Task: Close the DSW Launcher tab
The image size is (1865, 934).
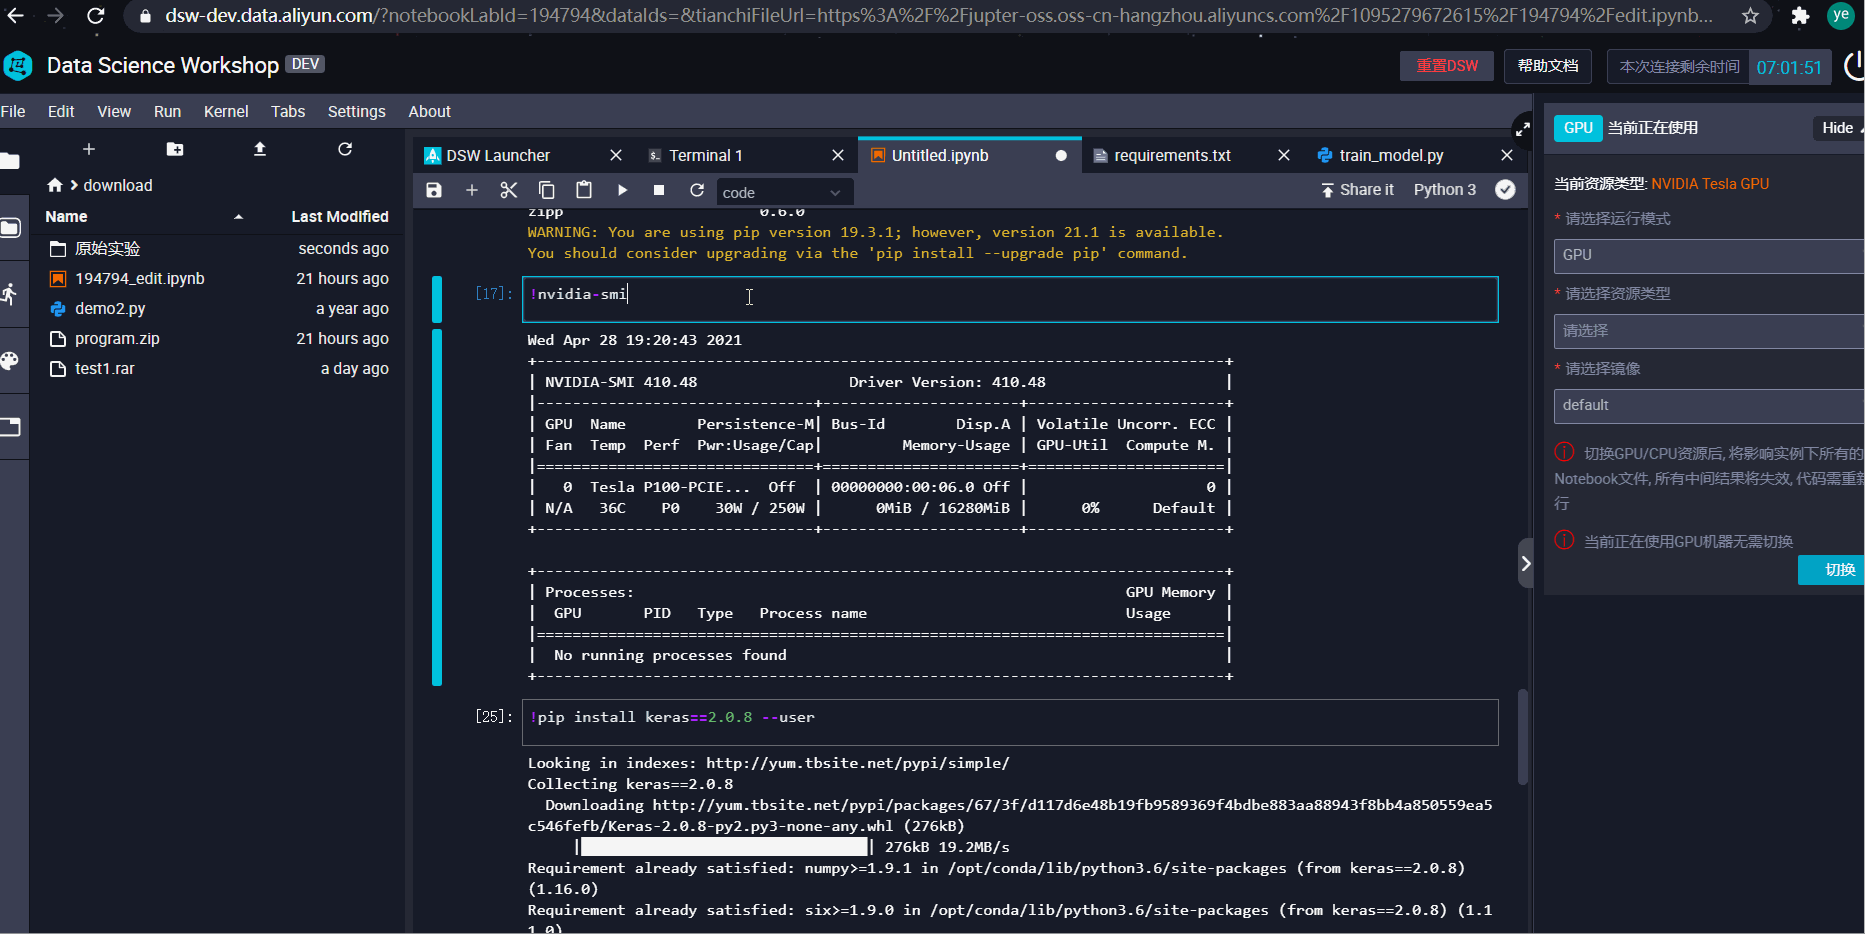Action: click(x=616, y=155)
